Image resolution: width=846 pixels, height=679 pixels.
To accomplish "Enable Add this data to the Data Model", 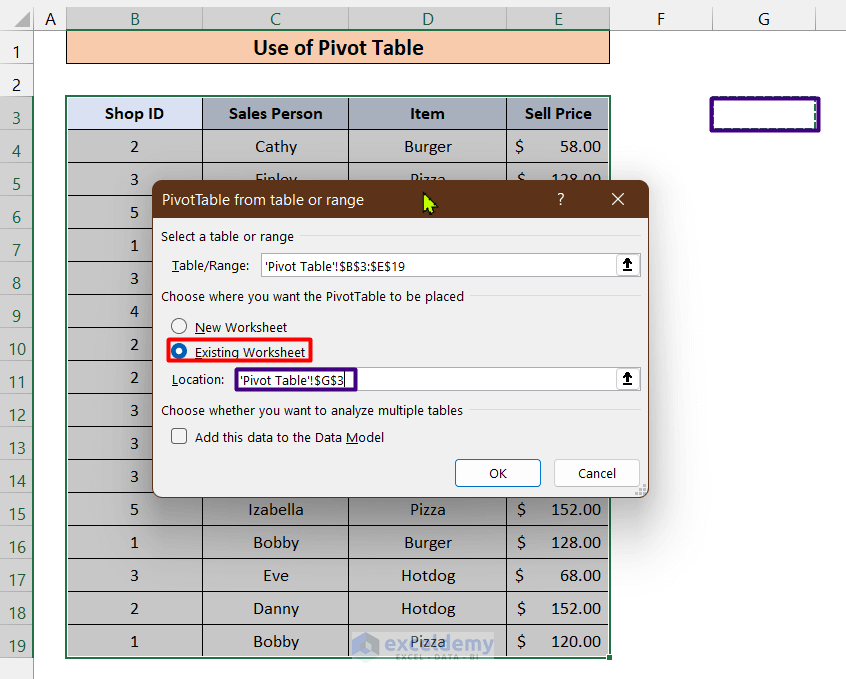I will [x=179, y=436].
